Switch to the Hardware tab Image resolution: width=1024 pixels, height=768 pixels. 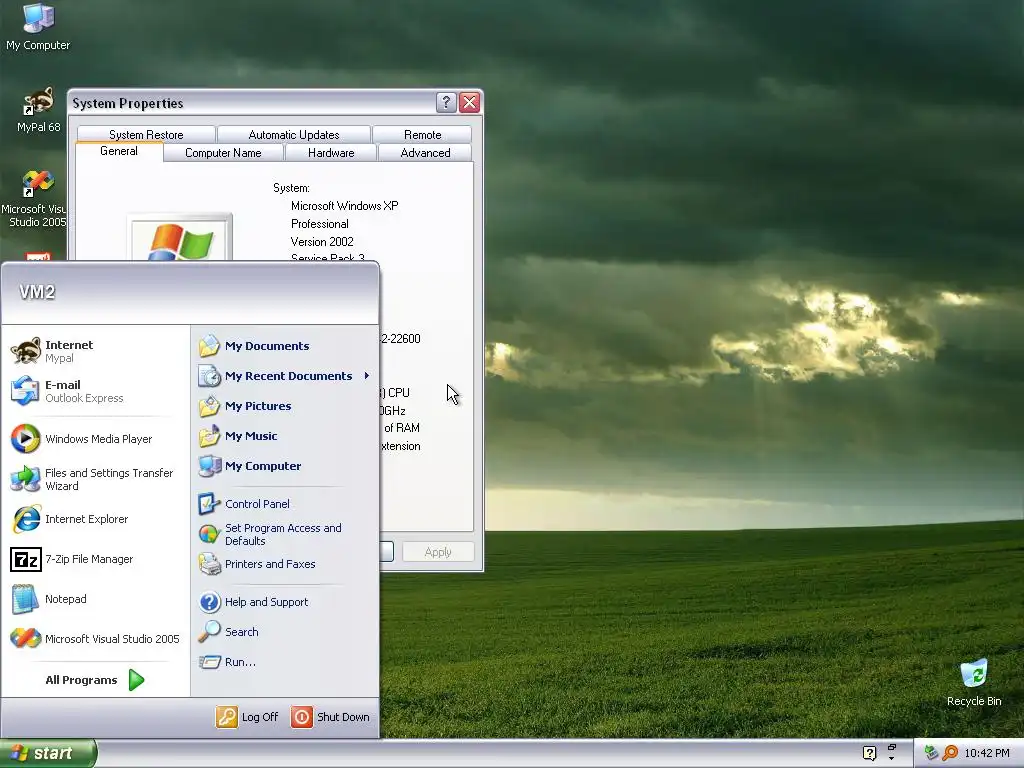pos(331,153)
